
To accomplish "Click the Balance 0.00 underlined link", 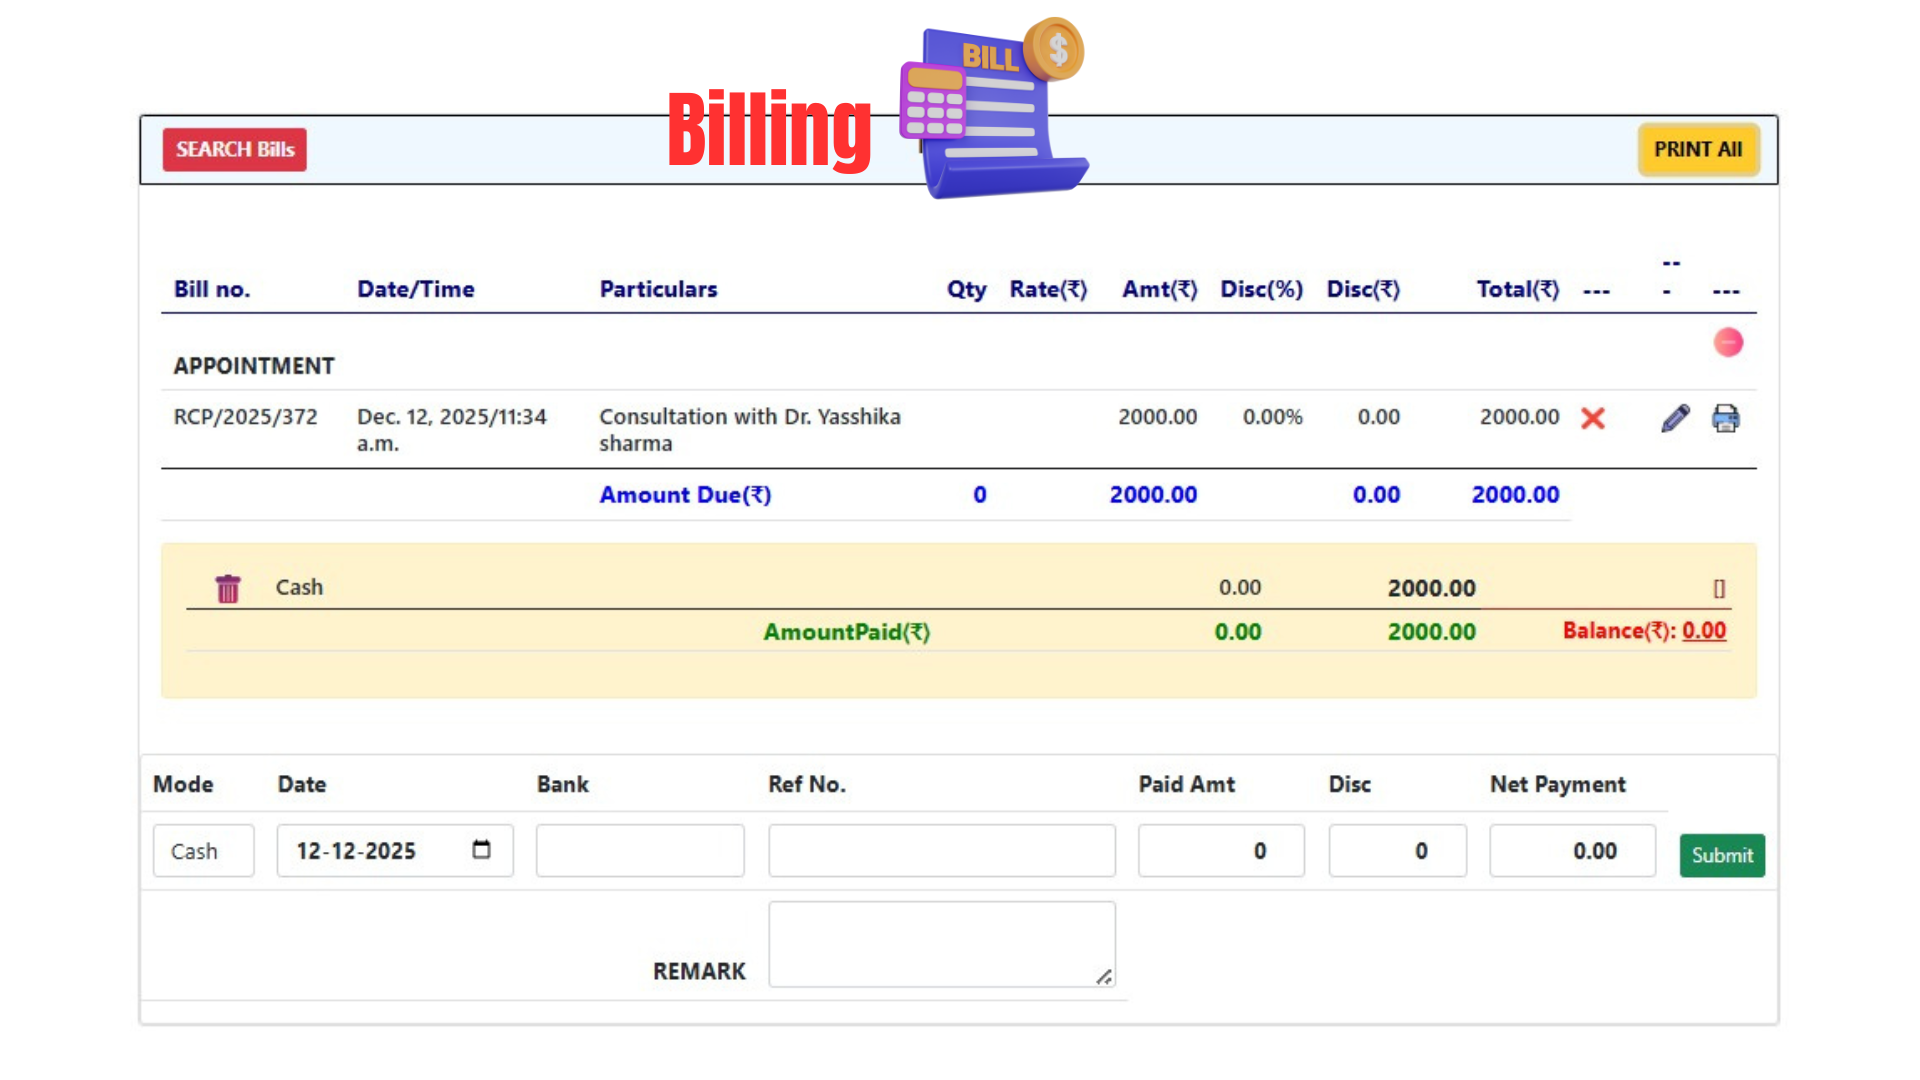I will coord(1703,631).
